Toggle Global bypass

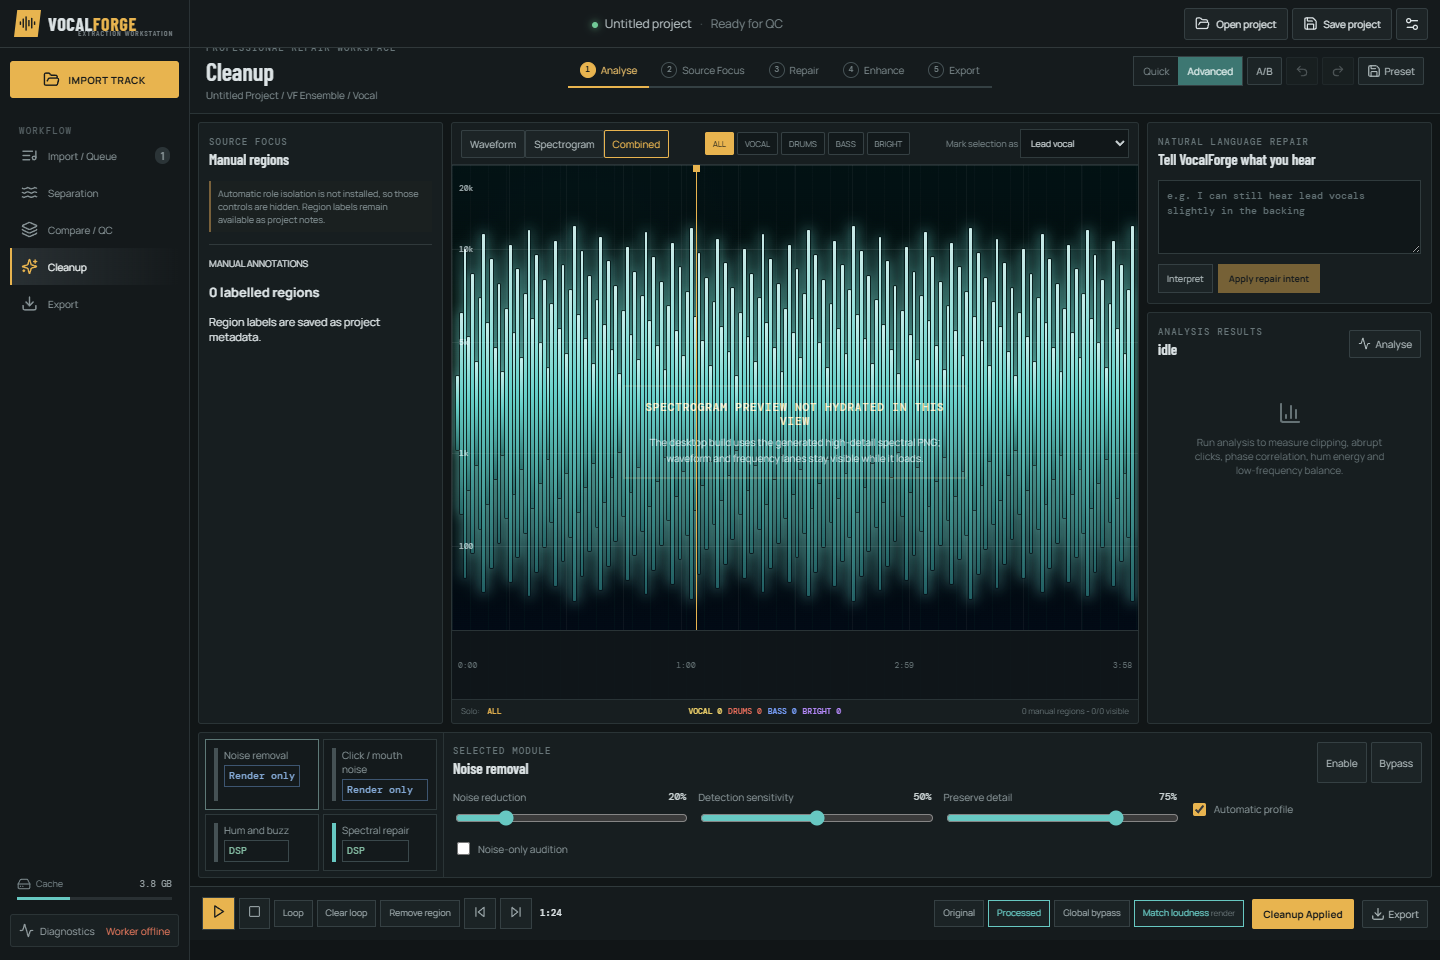pos(1091,913)
